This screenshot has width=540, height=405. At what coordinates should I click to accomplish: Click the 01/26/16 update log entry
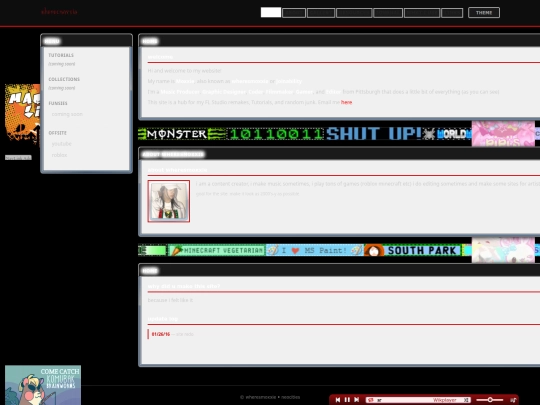tap(173, 334)
